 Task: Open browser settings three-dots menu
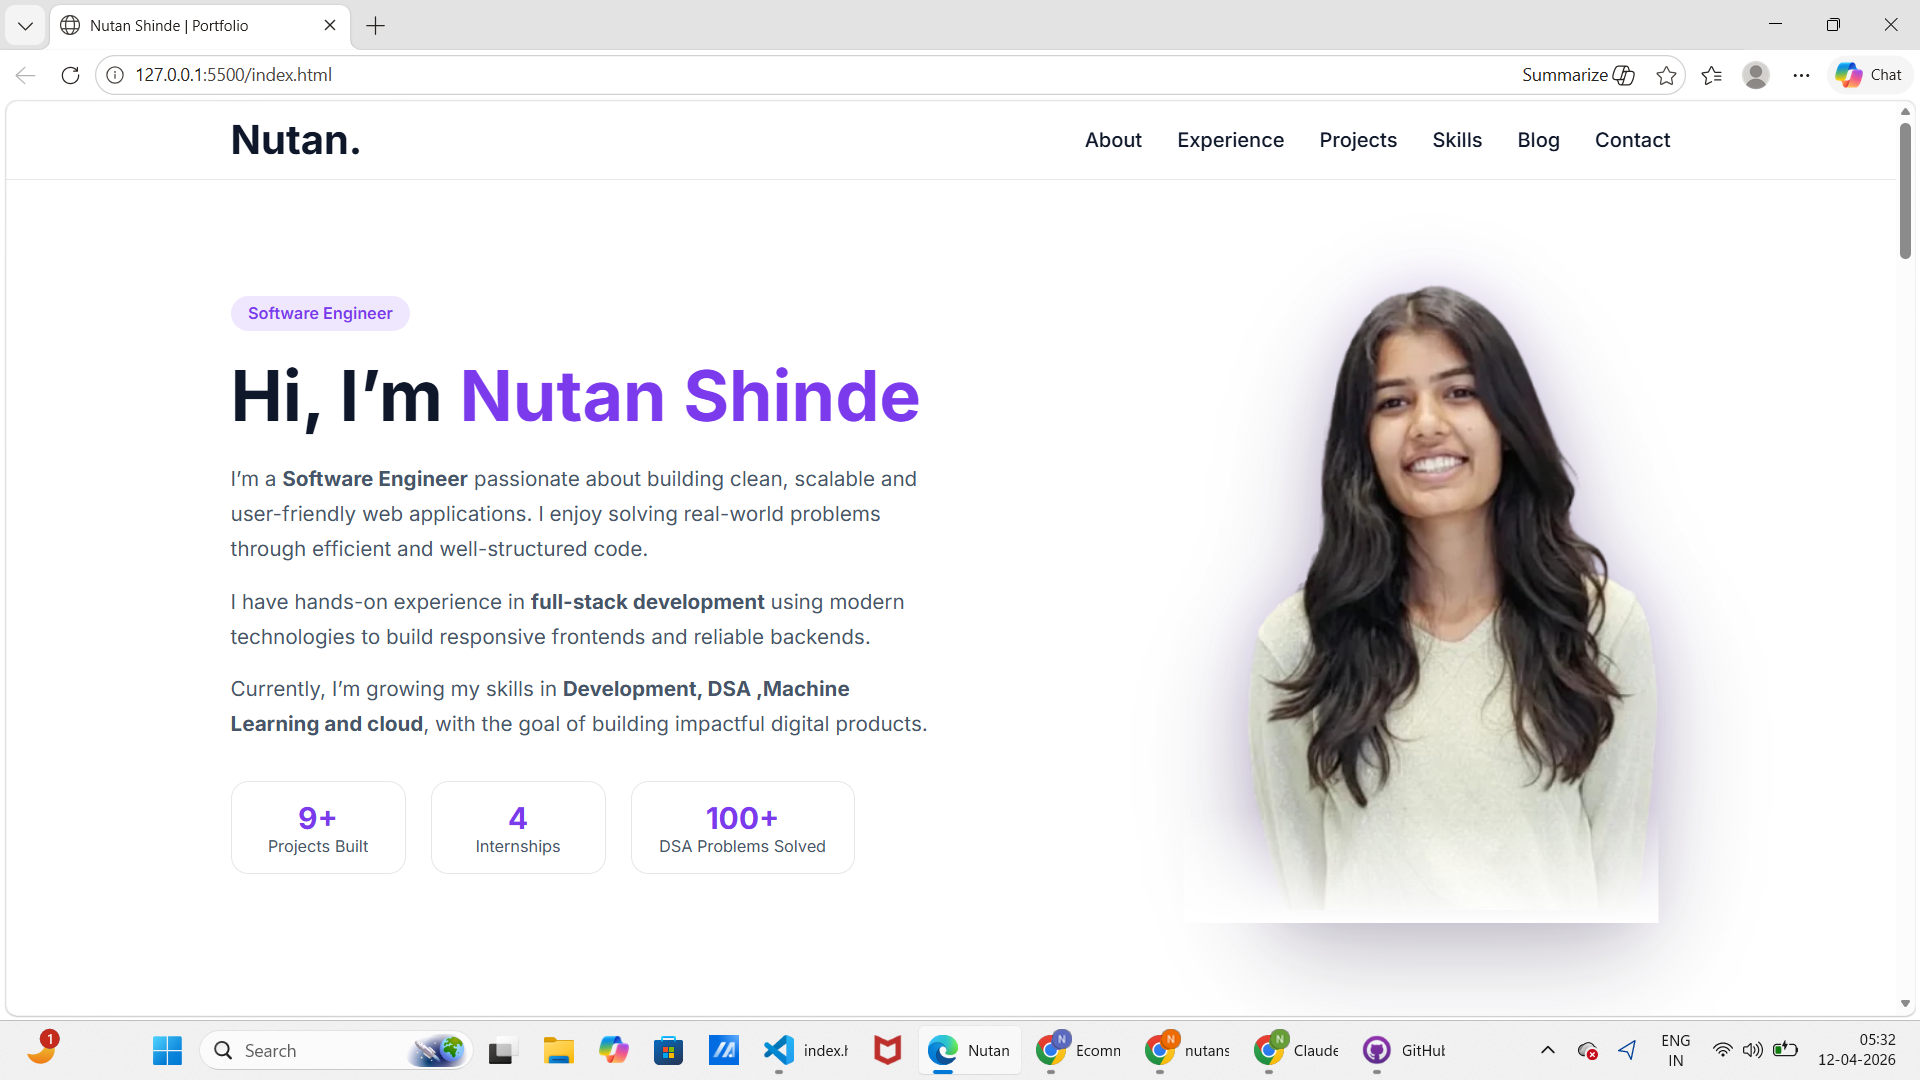pos(1801,75)
